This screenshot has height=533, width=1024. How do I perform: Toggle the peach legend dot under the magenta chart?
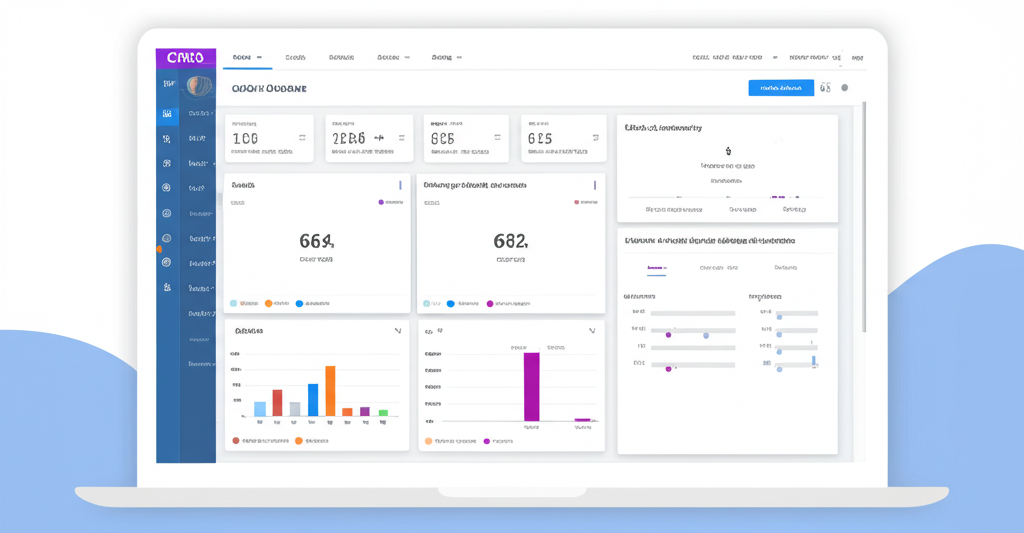pyautogui.click(x=428, y=442)
